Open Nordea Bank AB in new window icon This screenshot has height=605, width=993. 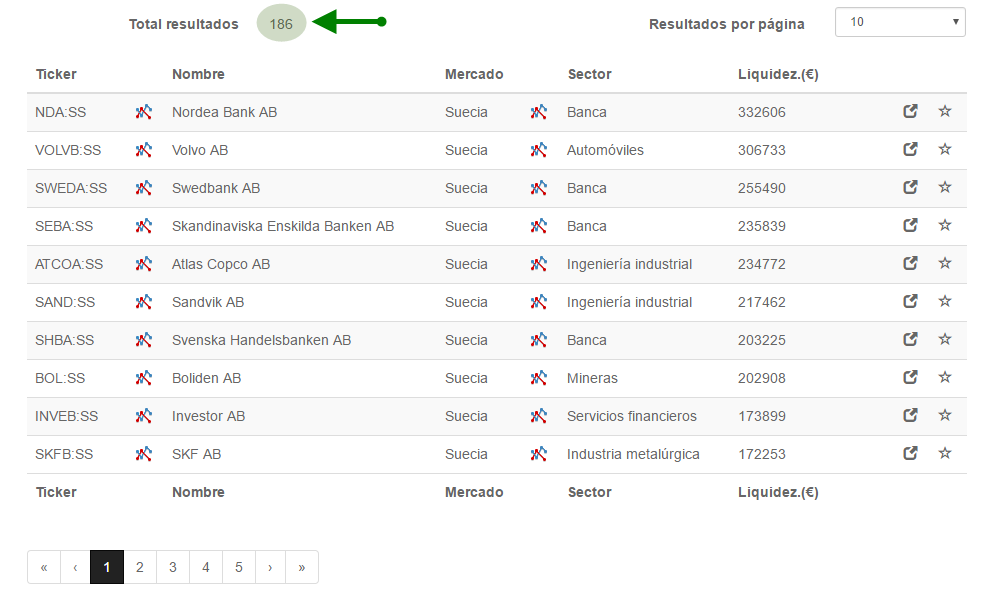[910, 111]
